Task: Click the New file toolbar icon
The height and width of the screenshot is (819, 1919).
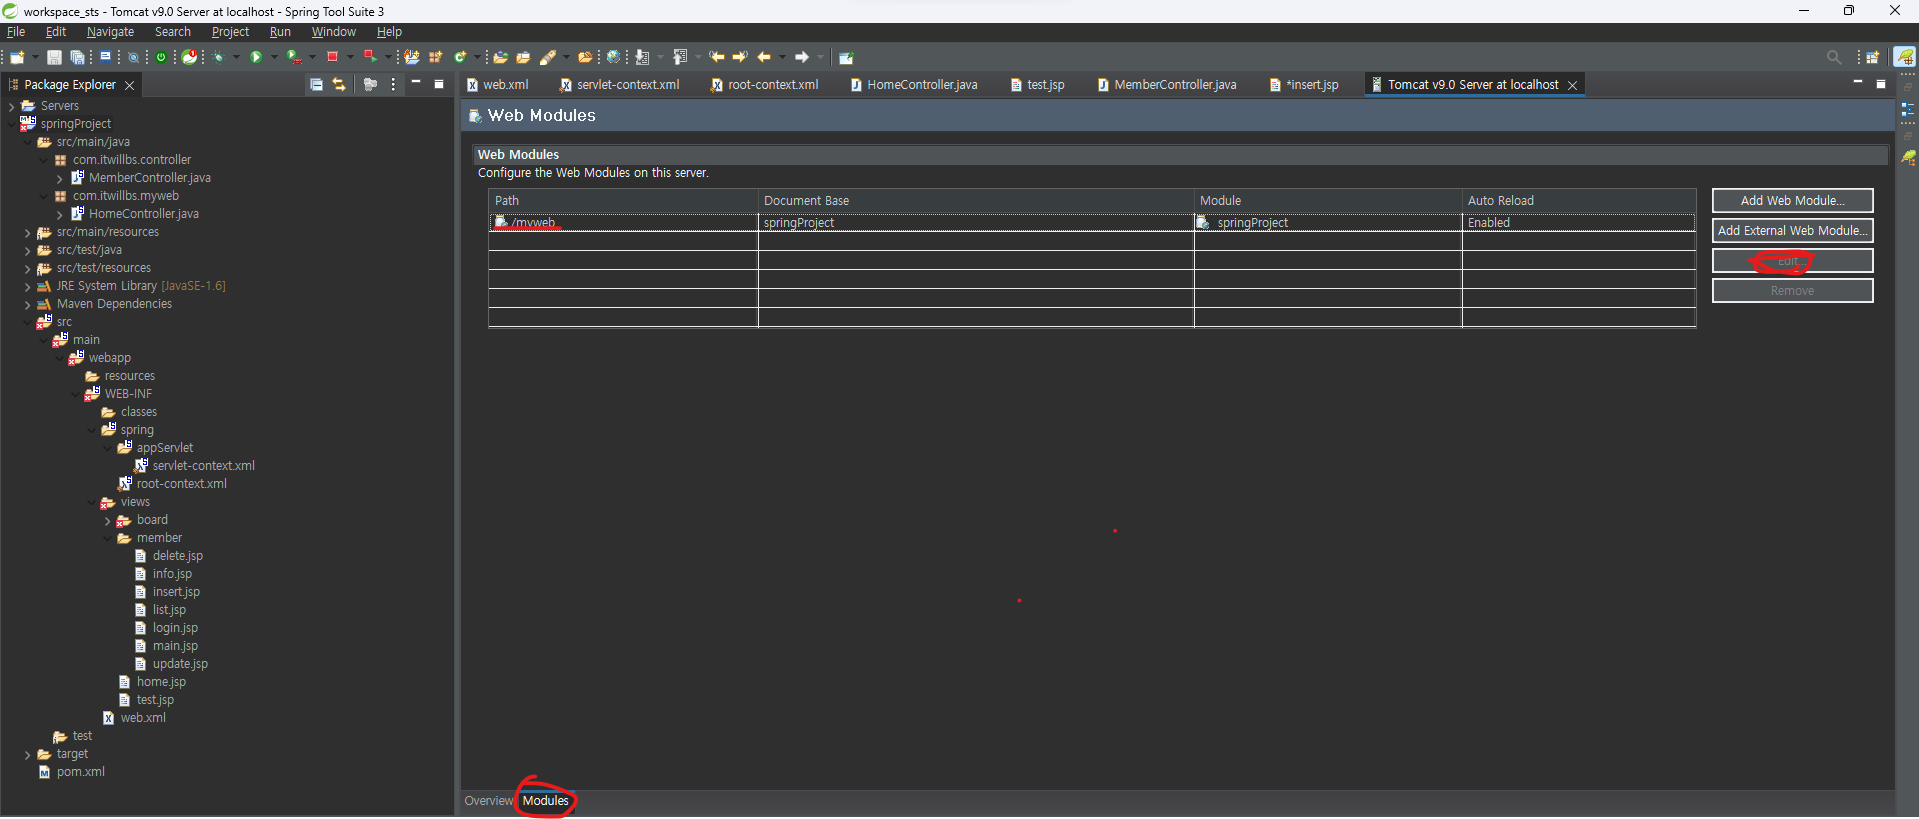Action: (17, 57)
